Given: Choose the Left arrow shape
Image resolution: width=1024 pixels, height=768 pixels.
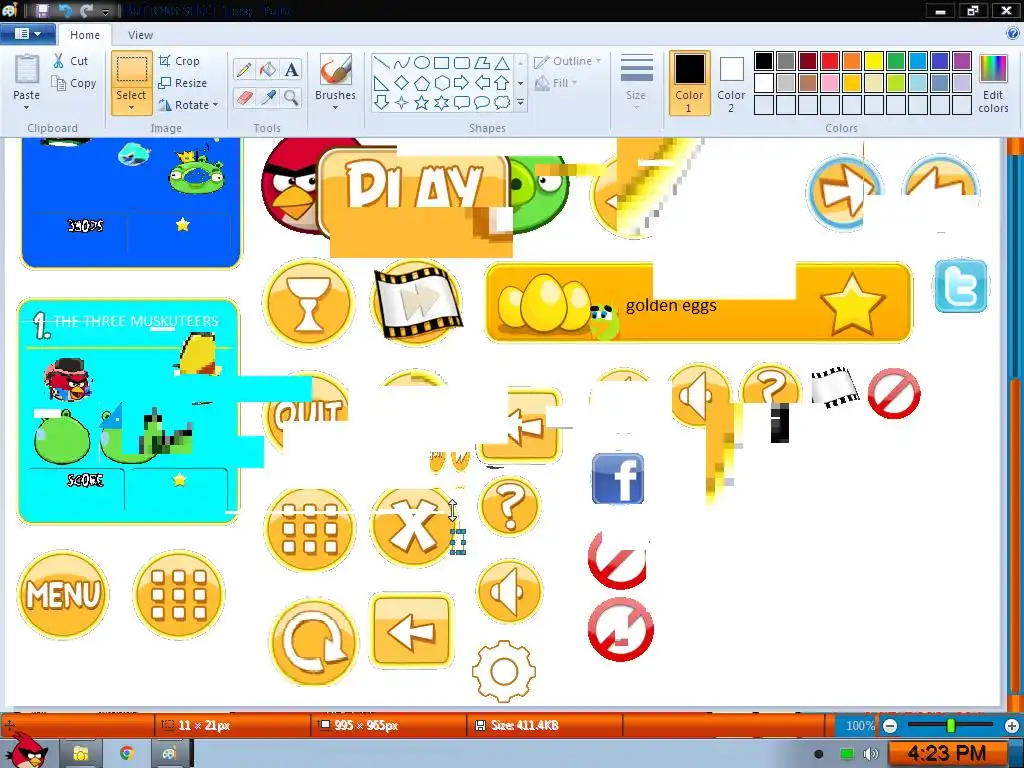Looking at the screenshot, I should 482,83.
